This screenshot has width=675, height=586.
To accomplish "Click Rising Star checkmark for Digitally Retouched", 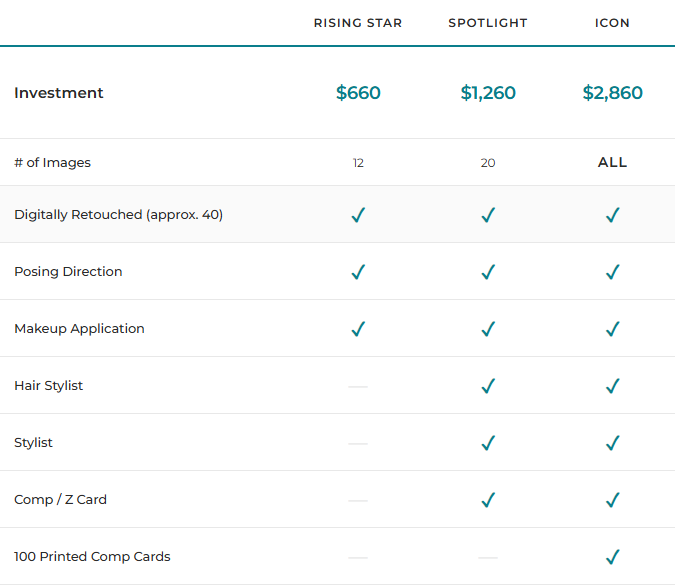I will click(358, 215).
